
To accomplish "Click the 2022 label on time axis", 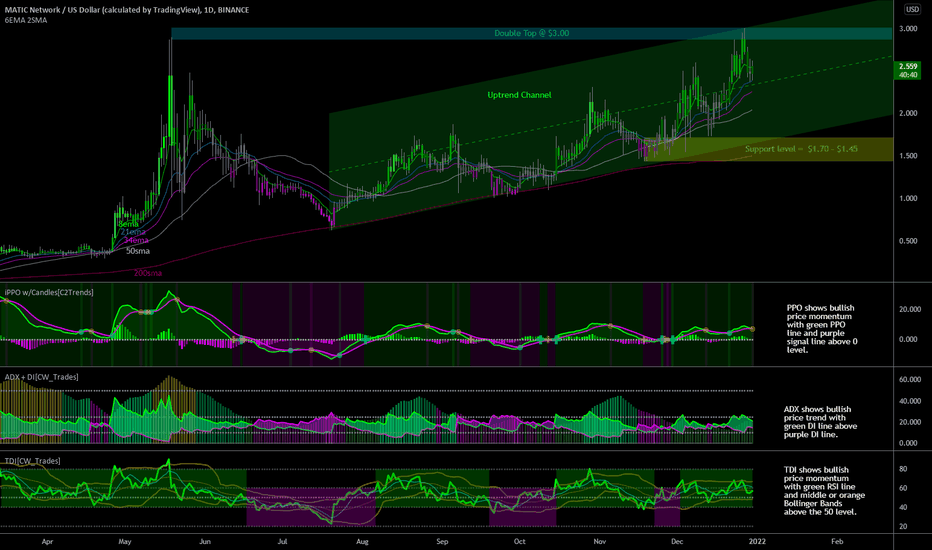I will (x=757, y=542).
